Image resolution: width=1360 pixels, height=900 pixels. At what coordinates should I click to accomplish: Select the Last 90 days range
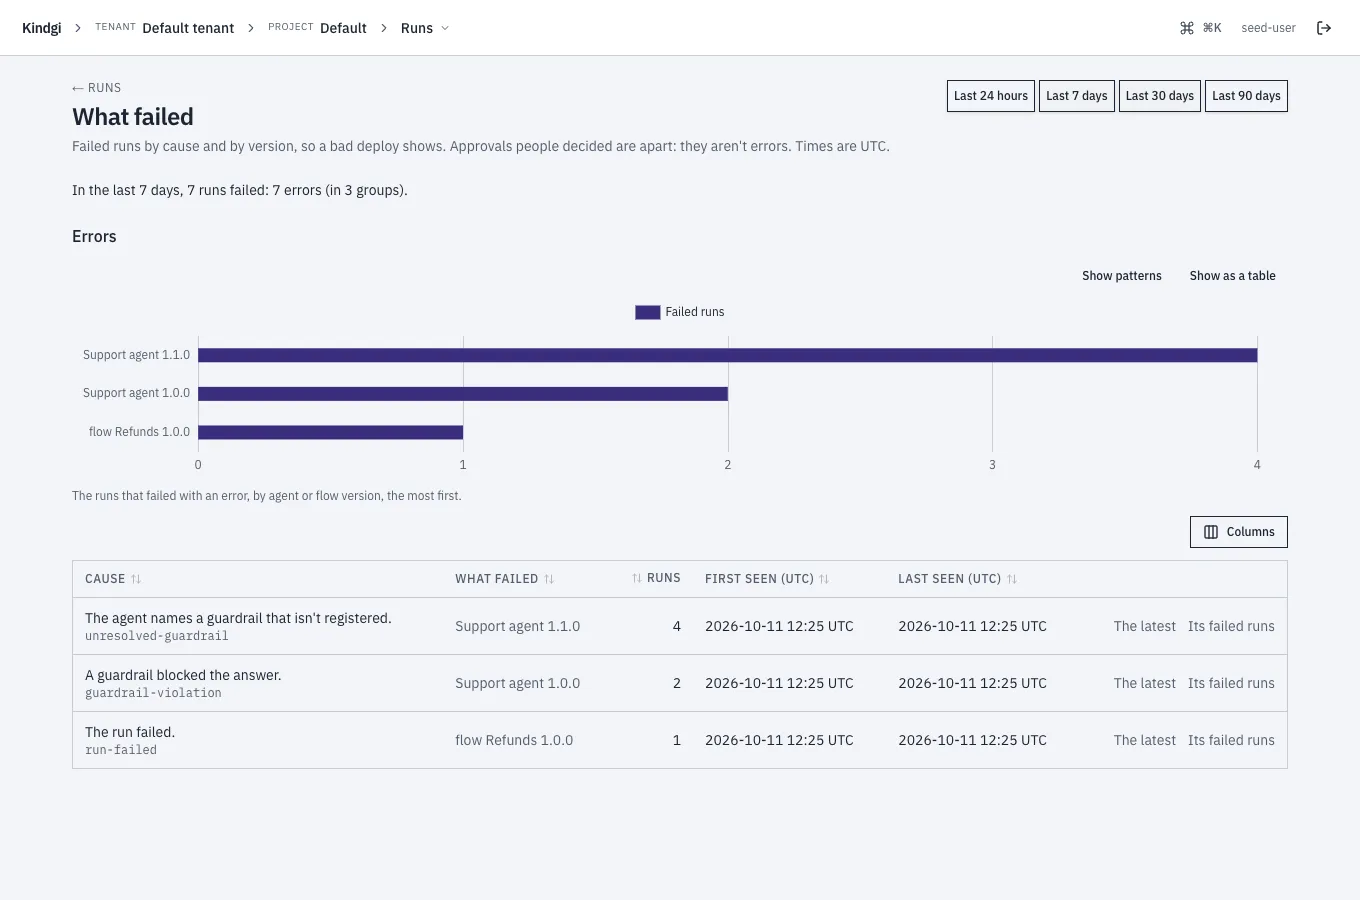pyautogui.click(x=1246, y=96)
